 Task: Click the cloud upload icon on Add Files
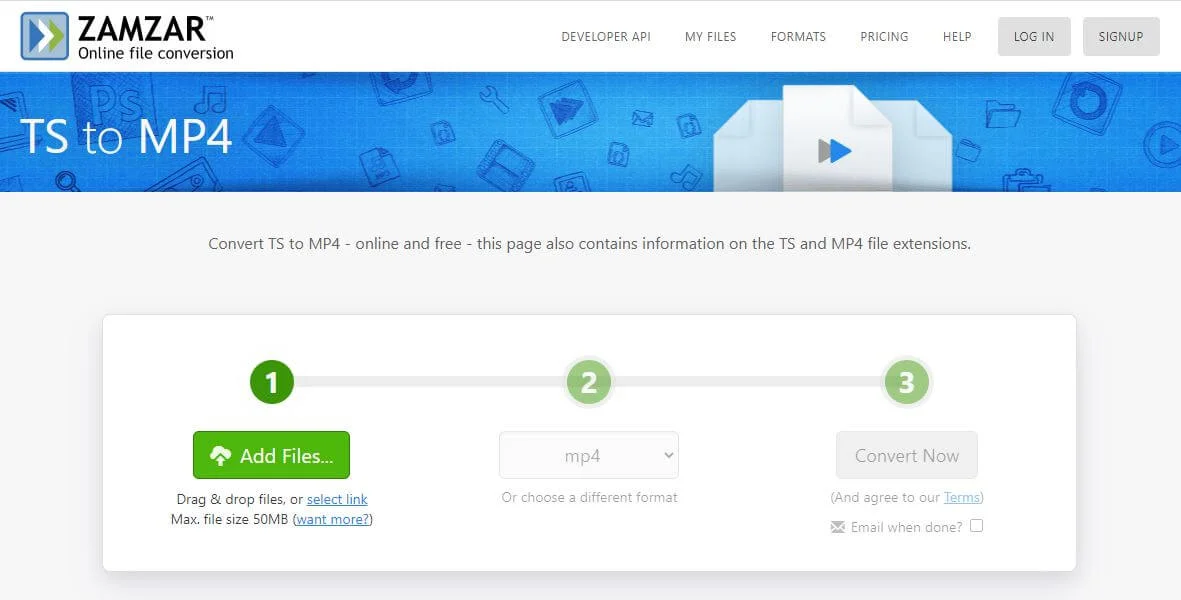pos(220,456)
